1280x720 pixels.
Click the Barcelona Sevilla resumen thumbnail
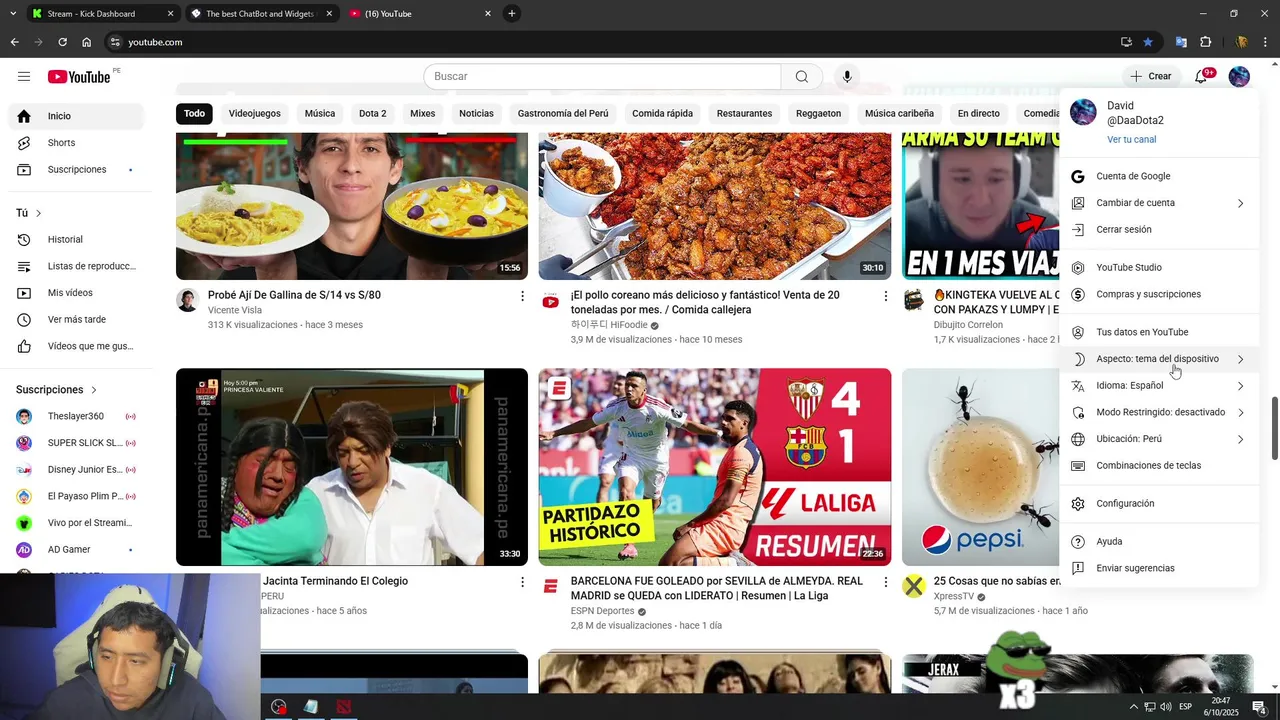click(715, 467)
